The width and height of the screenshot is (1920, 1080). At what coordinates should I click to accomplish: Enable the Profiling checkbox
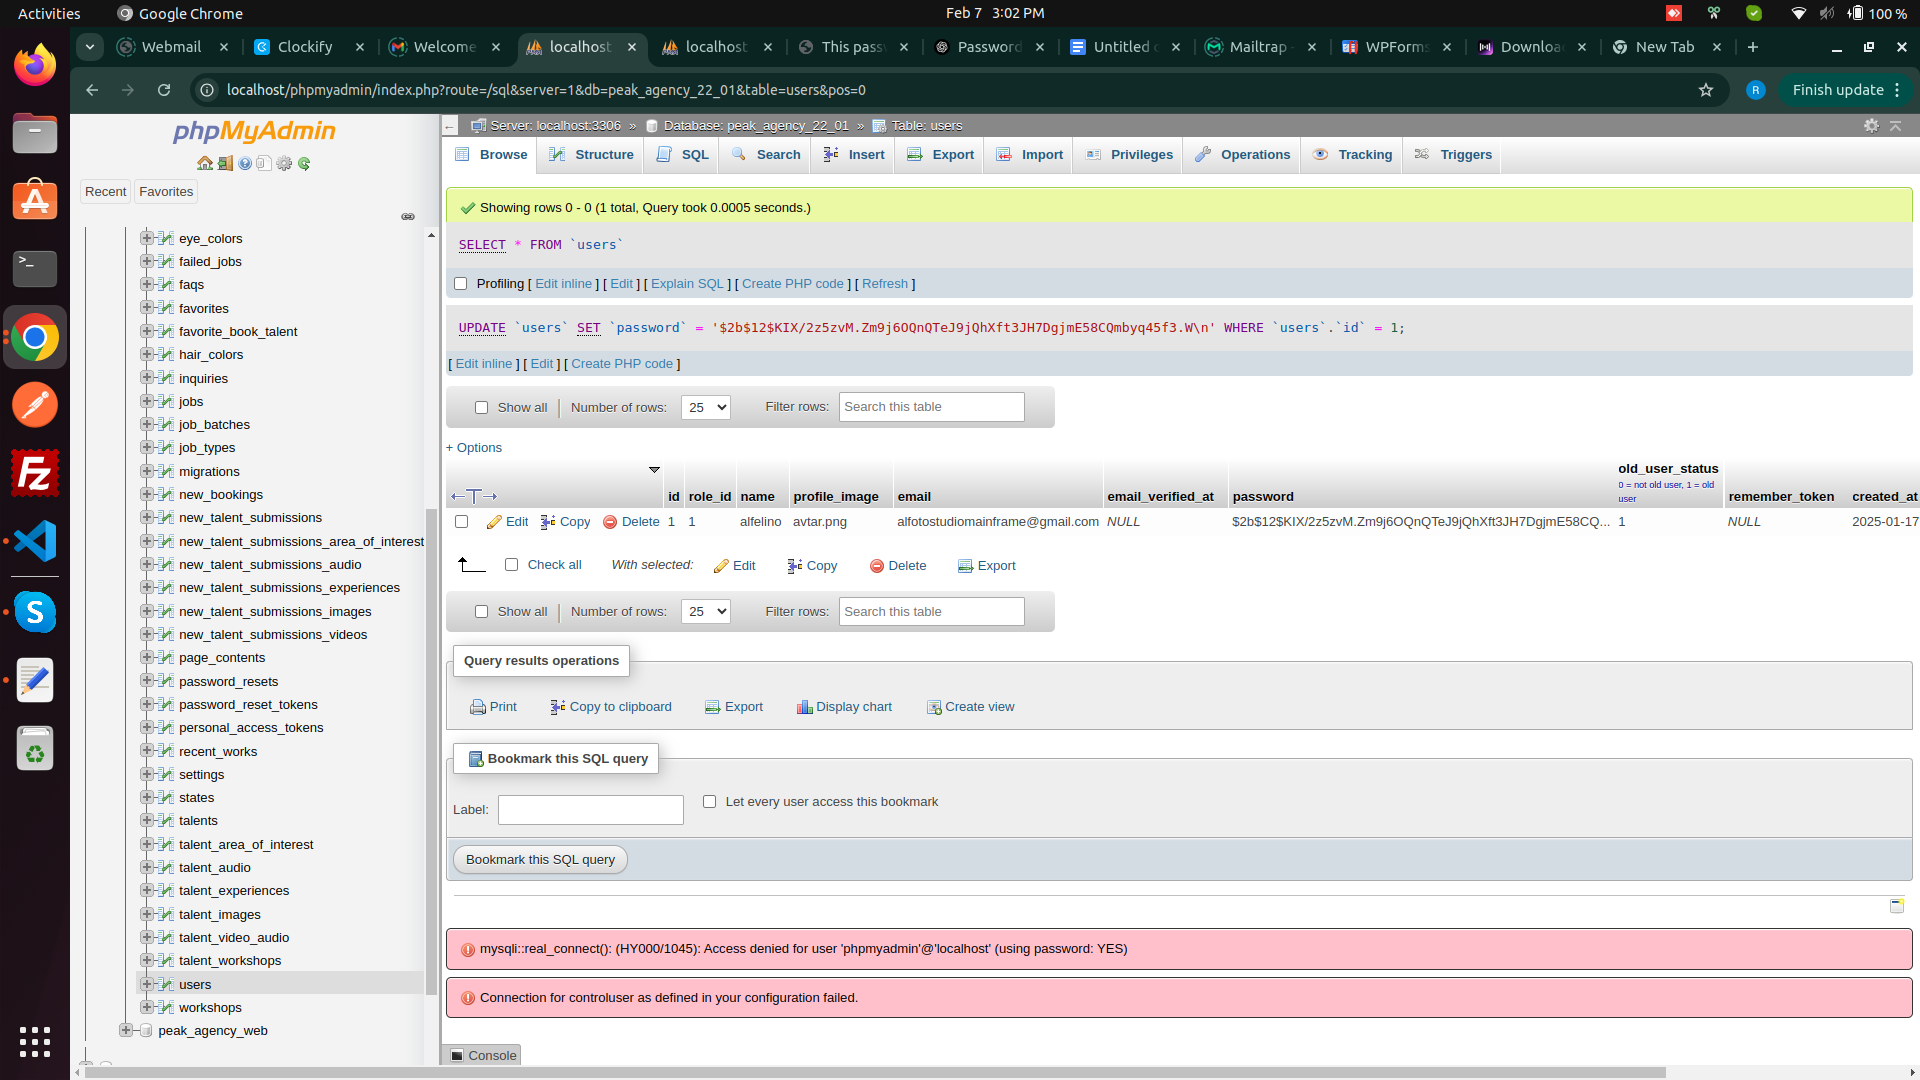[x=461, y=284]
